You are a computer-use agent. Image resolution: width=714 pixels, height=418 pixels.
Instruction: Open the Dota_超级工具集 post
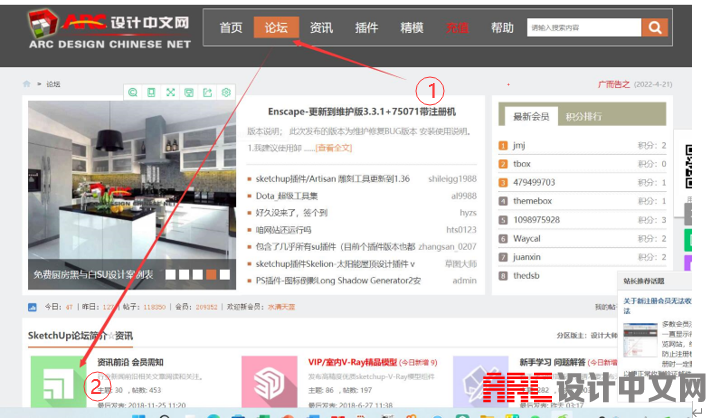coord(286,196)
